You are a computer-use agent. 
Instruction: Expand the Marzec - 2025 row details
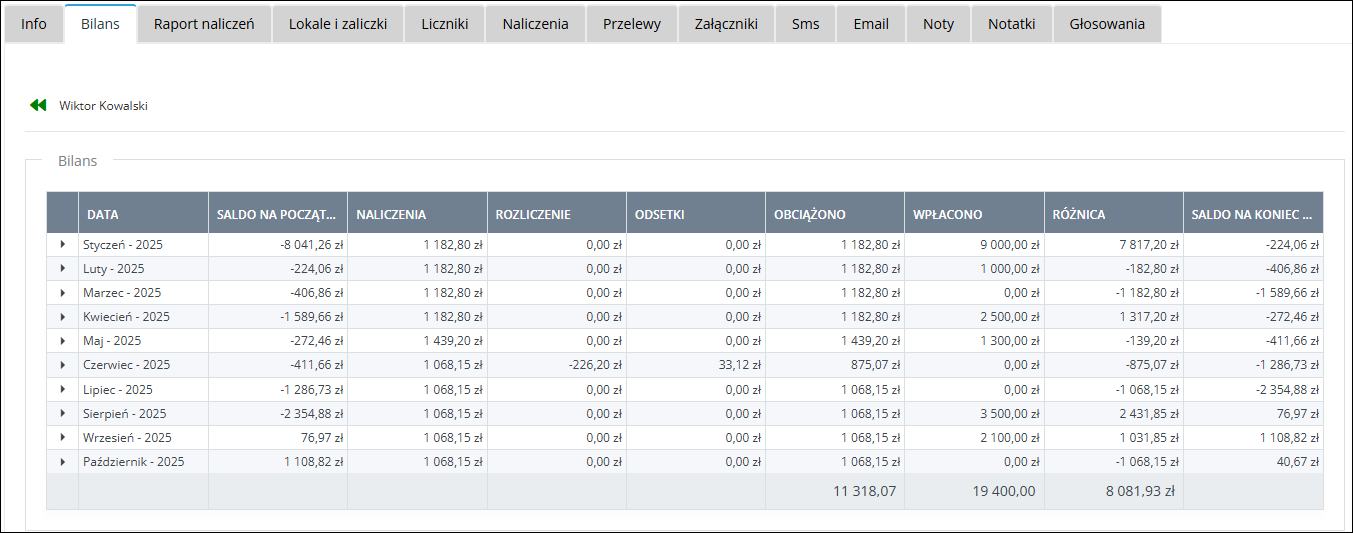coord(62,292)
